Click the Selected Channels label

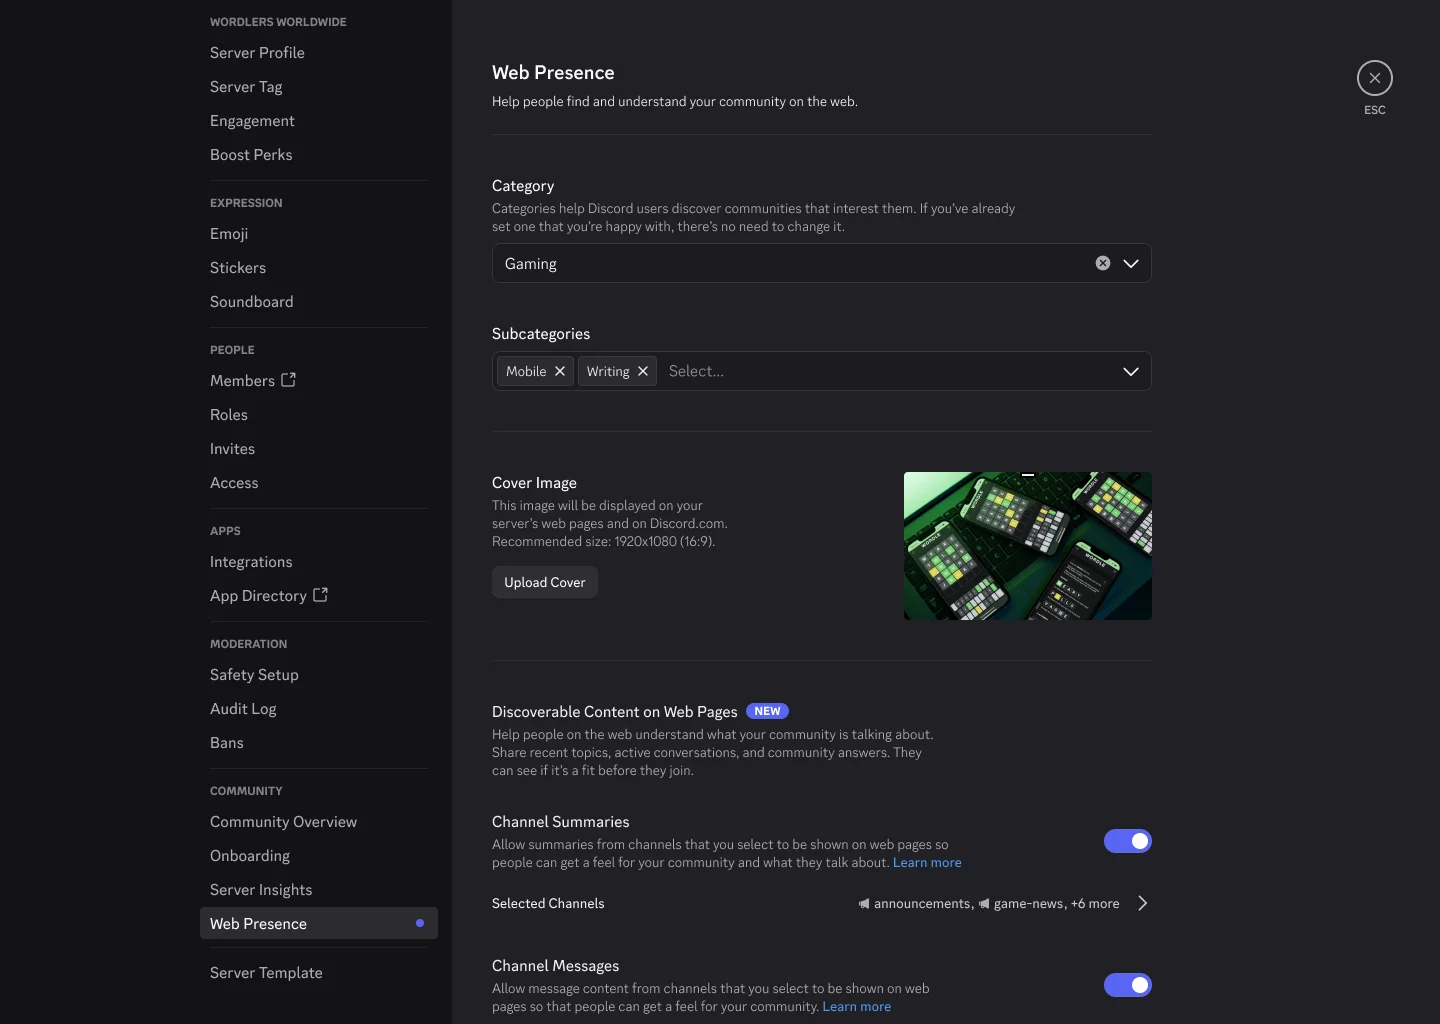click(548, 903)
